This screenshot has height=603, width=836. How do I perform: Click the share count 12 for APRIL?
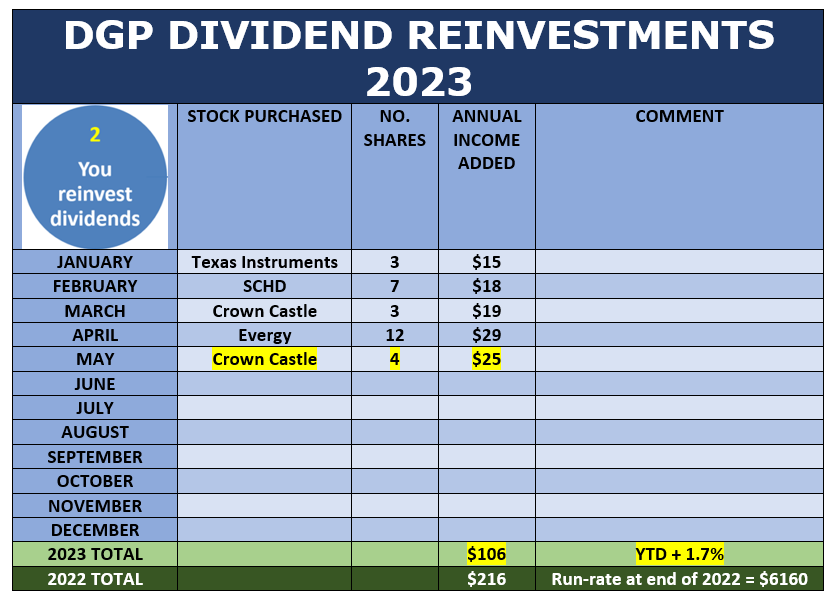coord(395,335)
